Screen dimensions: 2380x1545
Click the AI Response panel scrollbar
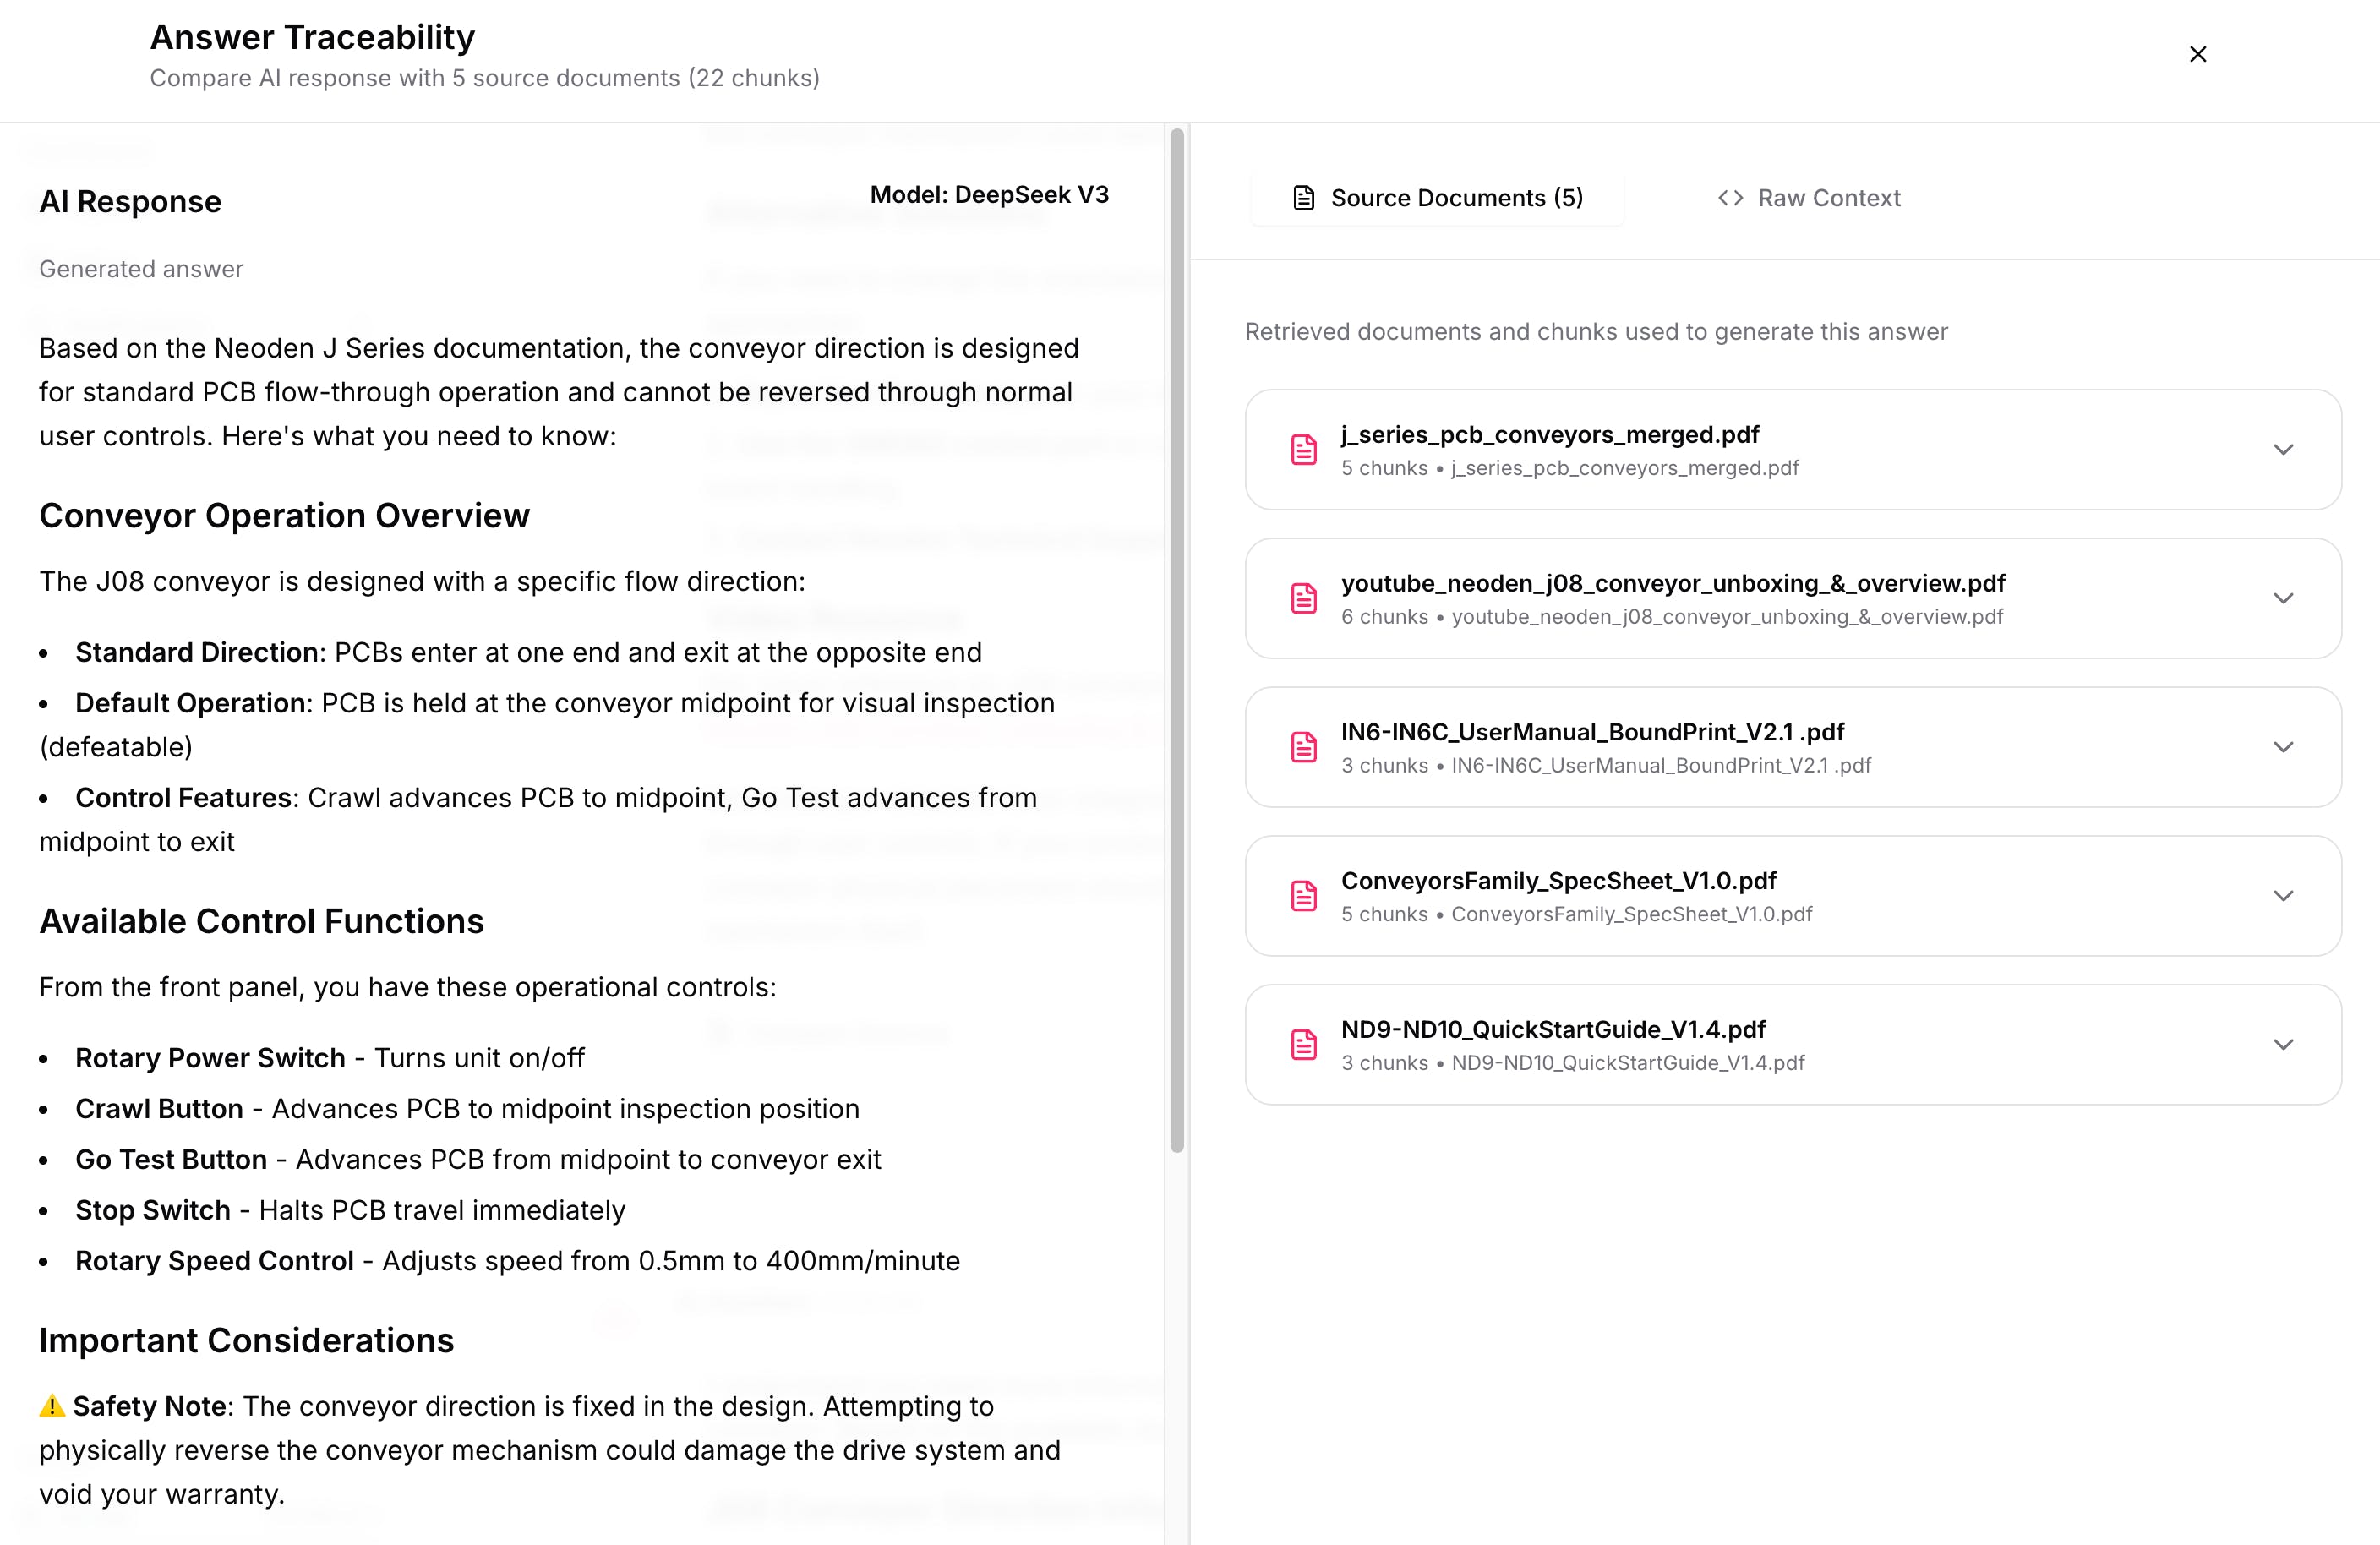pos(1177,640)
